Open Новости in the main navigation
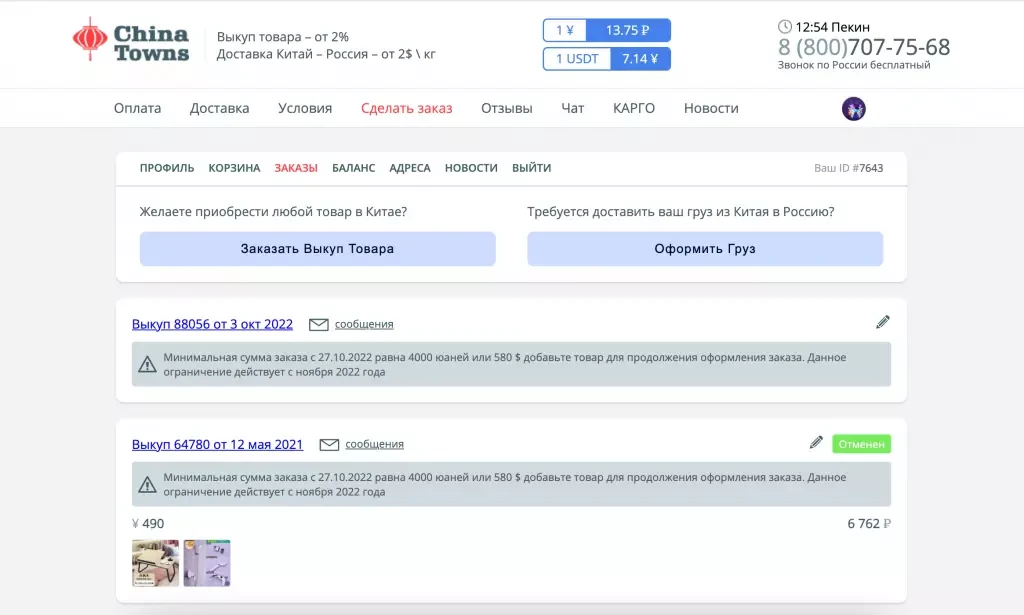This screenshot has width=1024, height=615. pyautogui.click(x=711, y=108)
